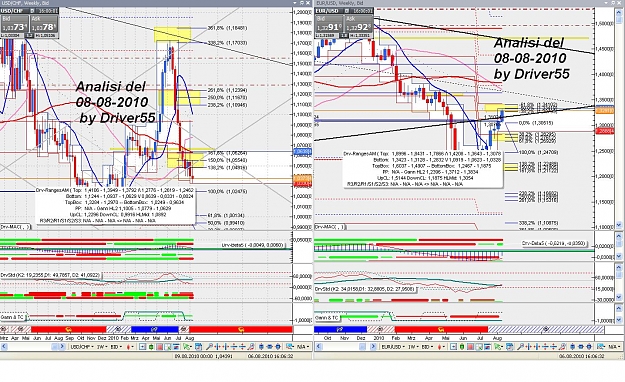Open the 1W period dropdown in EUR/USD toolbar
Screen dimensions: 625x382
point(413,347)
